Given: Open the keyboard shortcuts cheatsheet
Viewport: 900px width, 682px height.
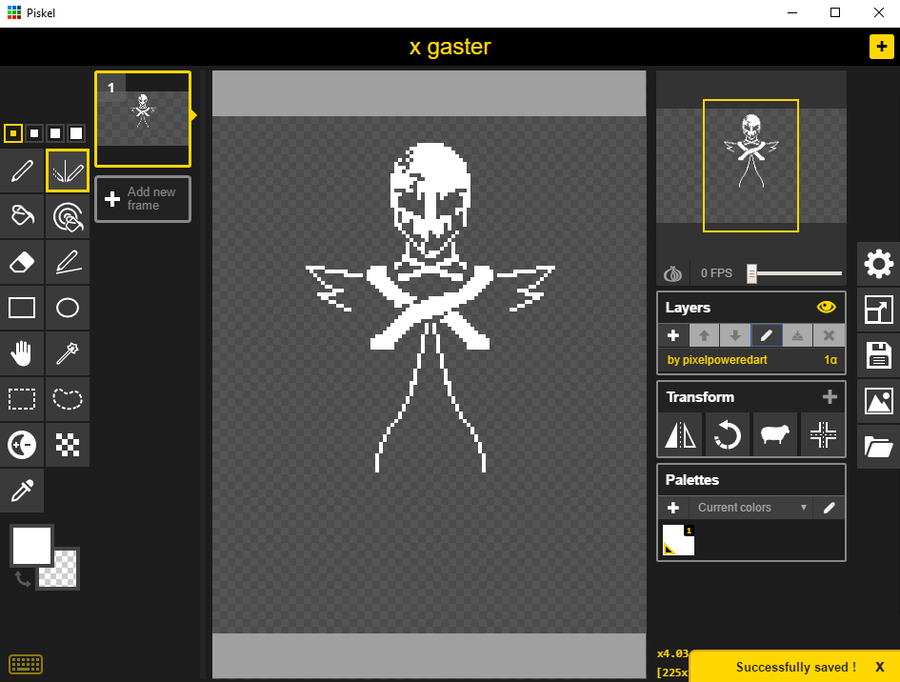Looking at the screenshot, I should pyautogui.click(x=26, y=664).
